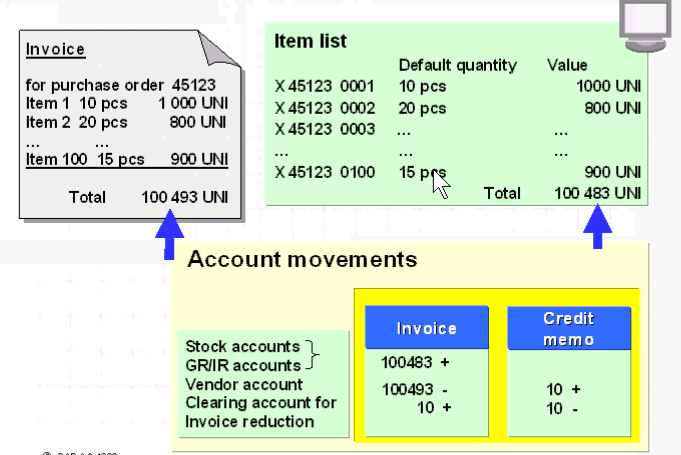Click the blue 'Credit memo' column header

(569, 328)
